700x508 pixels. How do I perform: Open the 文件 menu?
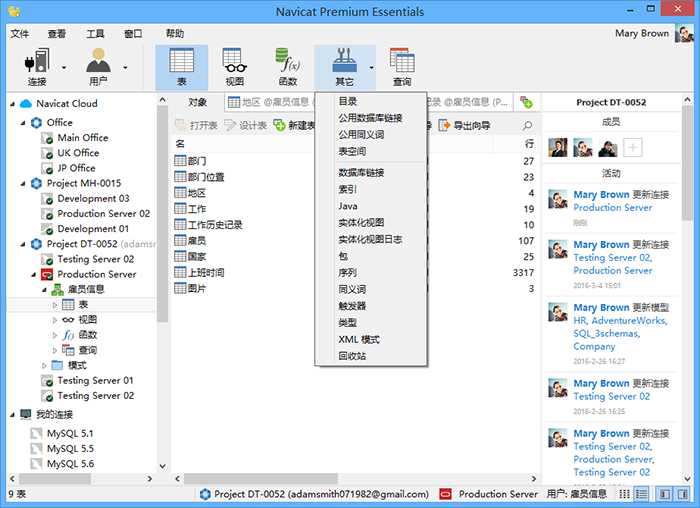[20, 33]
